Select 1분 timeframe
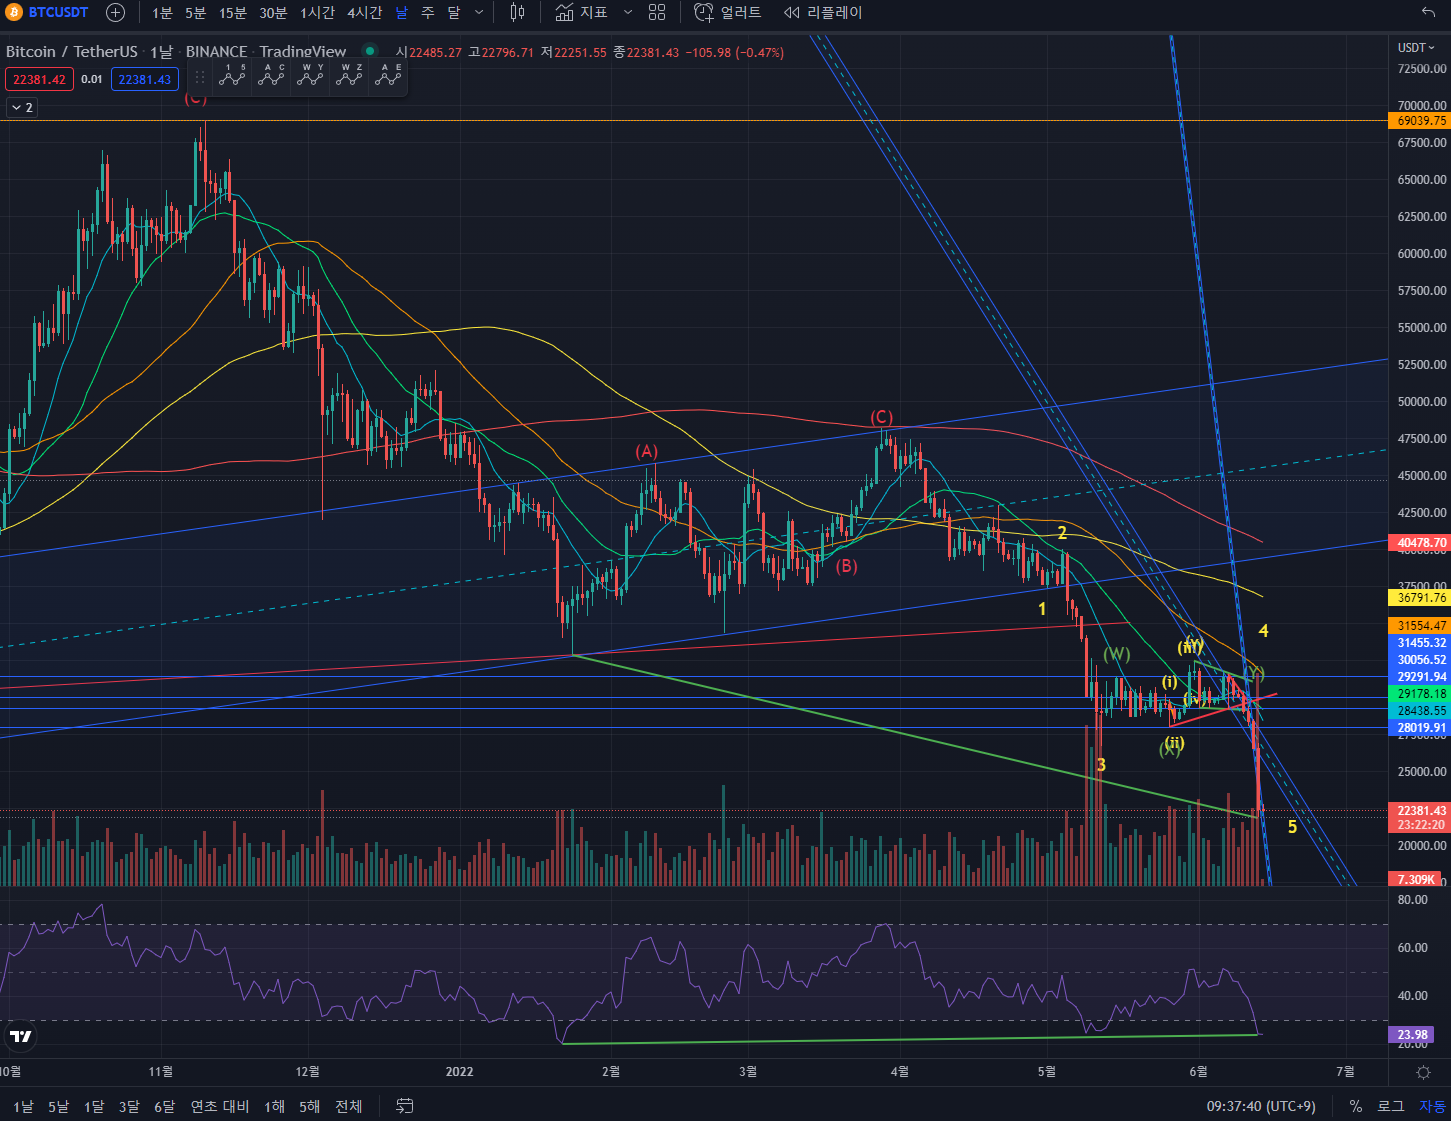Image resolution: width=1451 pixels, height=1121 pixels. pos(162,13)
